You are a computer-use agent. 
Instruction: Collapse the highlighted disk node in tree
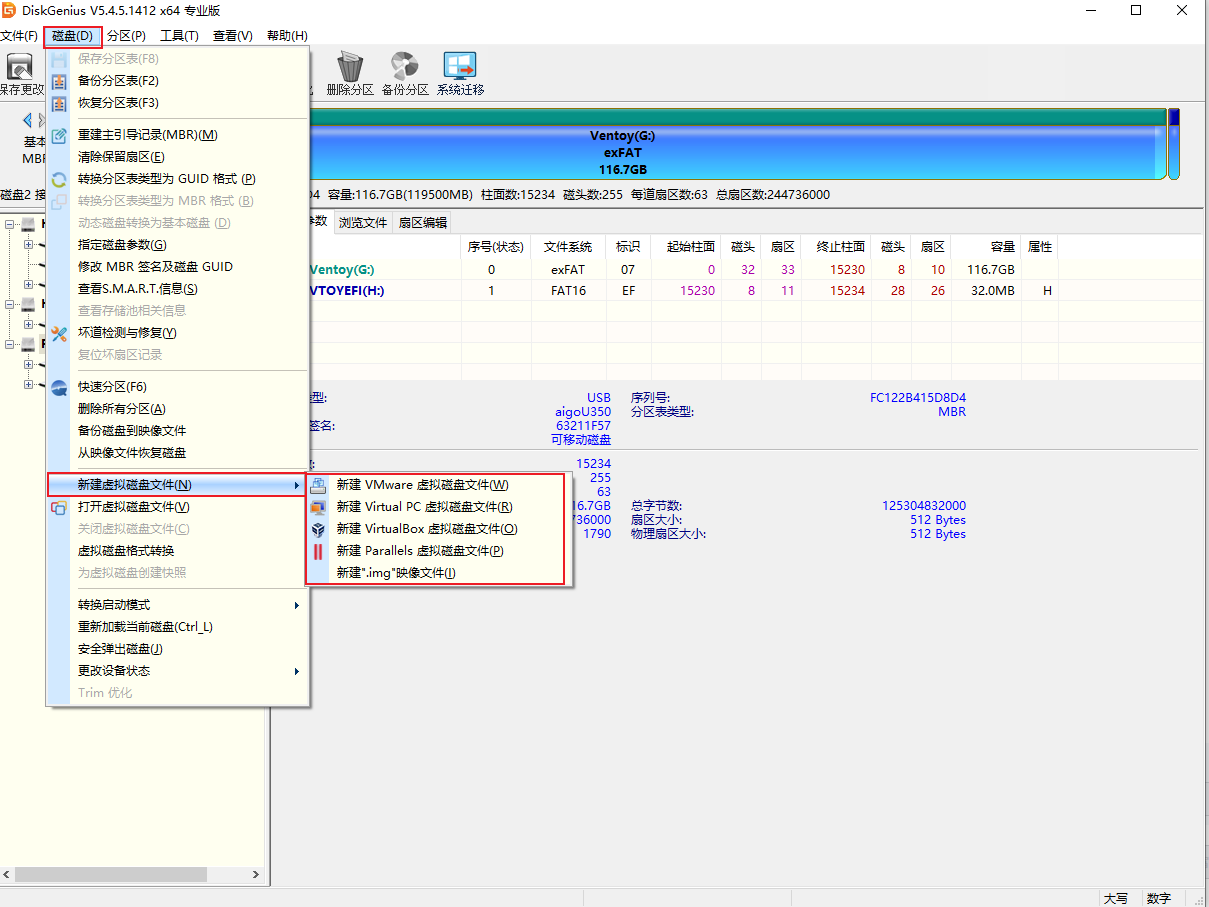(x=10, y=345)
